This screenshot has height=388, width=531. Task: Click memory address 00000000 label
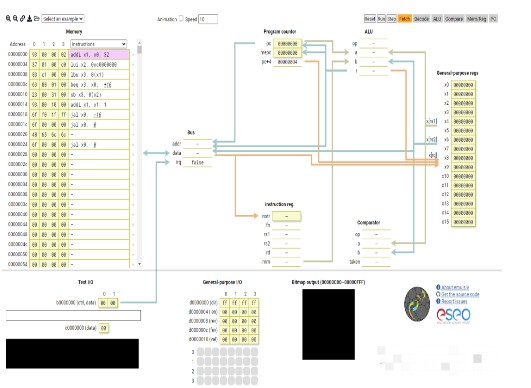(18, 54)
